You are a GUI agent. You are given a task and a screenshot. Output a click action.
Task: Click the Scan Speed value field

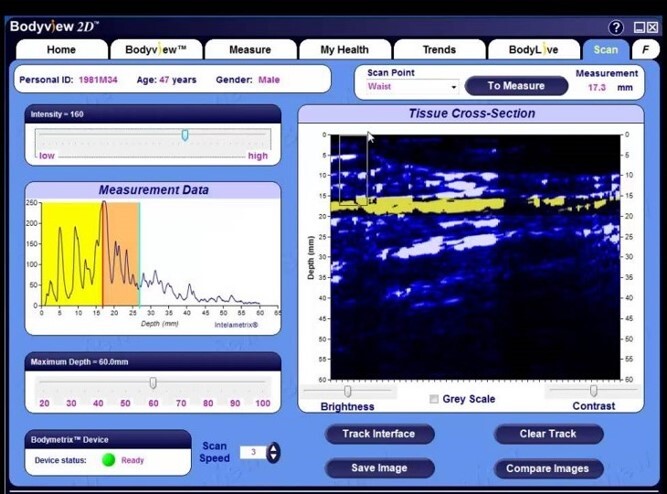pyautogui.click(x=253, y=452)
